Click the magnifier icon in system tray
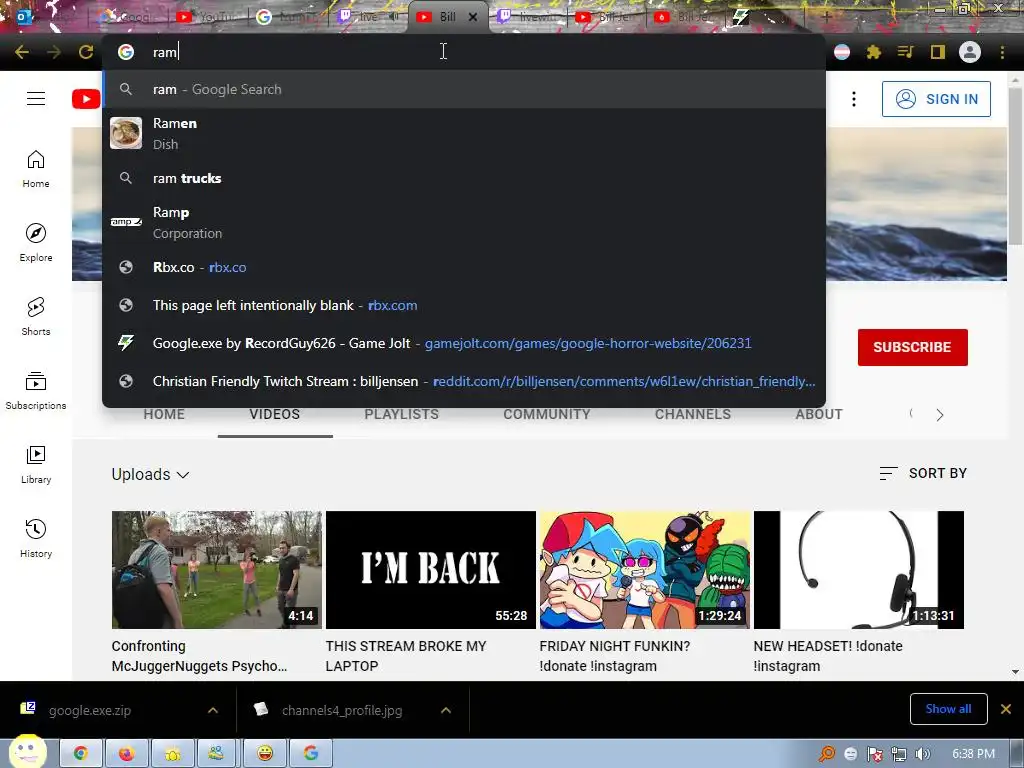 (827, 754)
